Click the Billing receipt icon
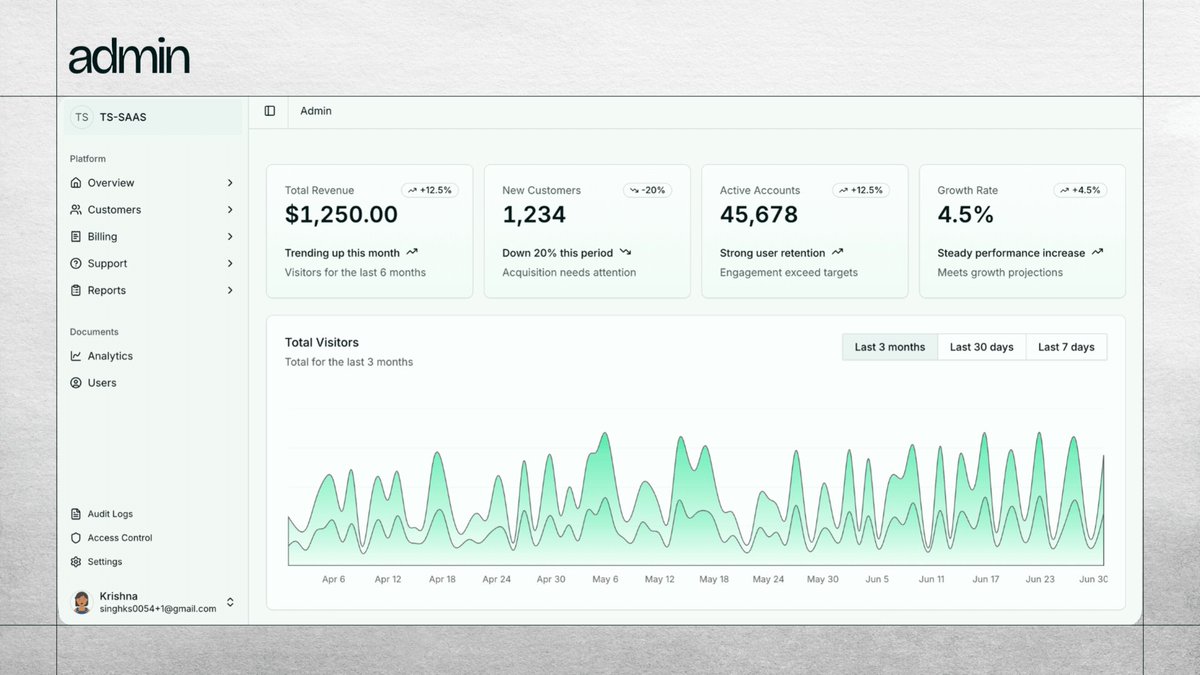 click(x=76, y=237)
